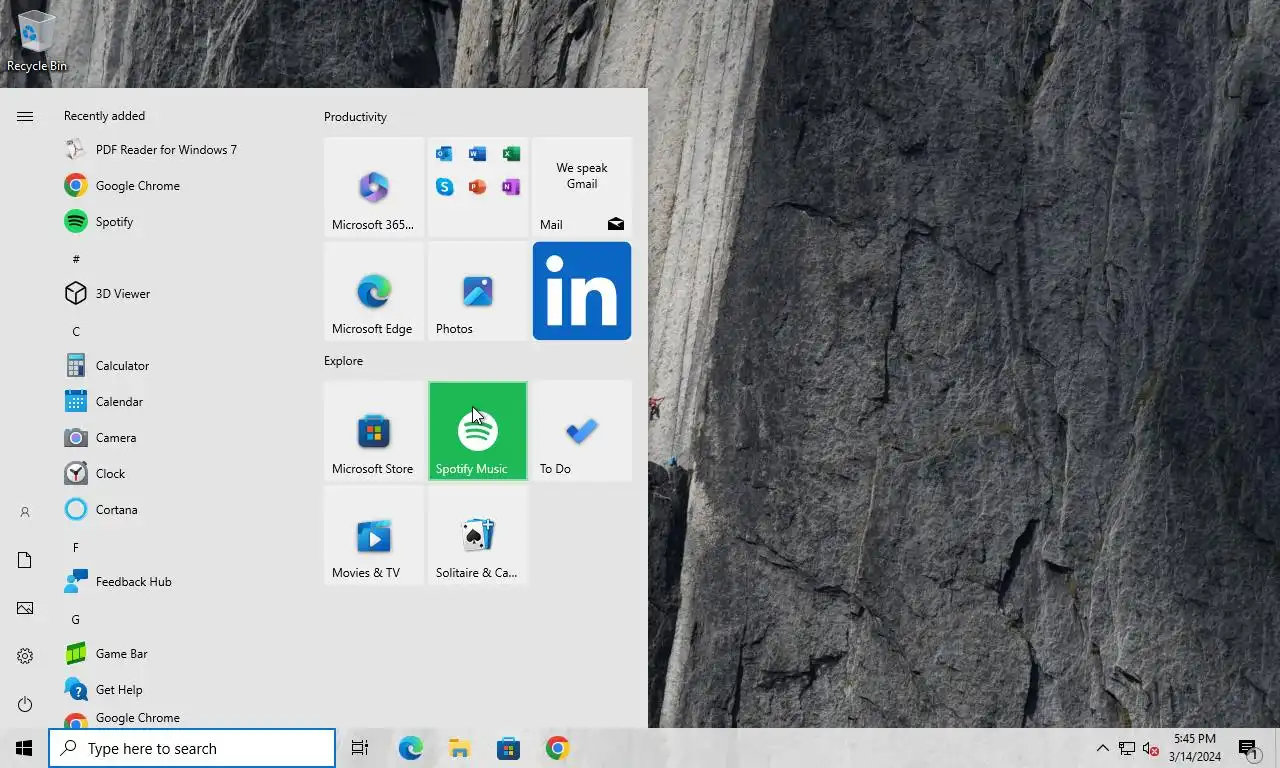Launch the Spotify Music tile
This screenshot has height=768, width=1280.
click(x=478, y=431)
